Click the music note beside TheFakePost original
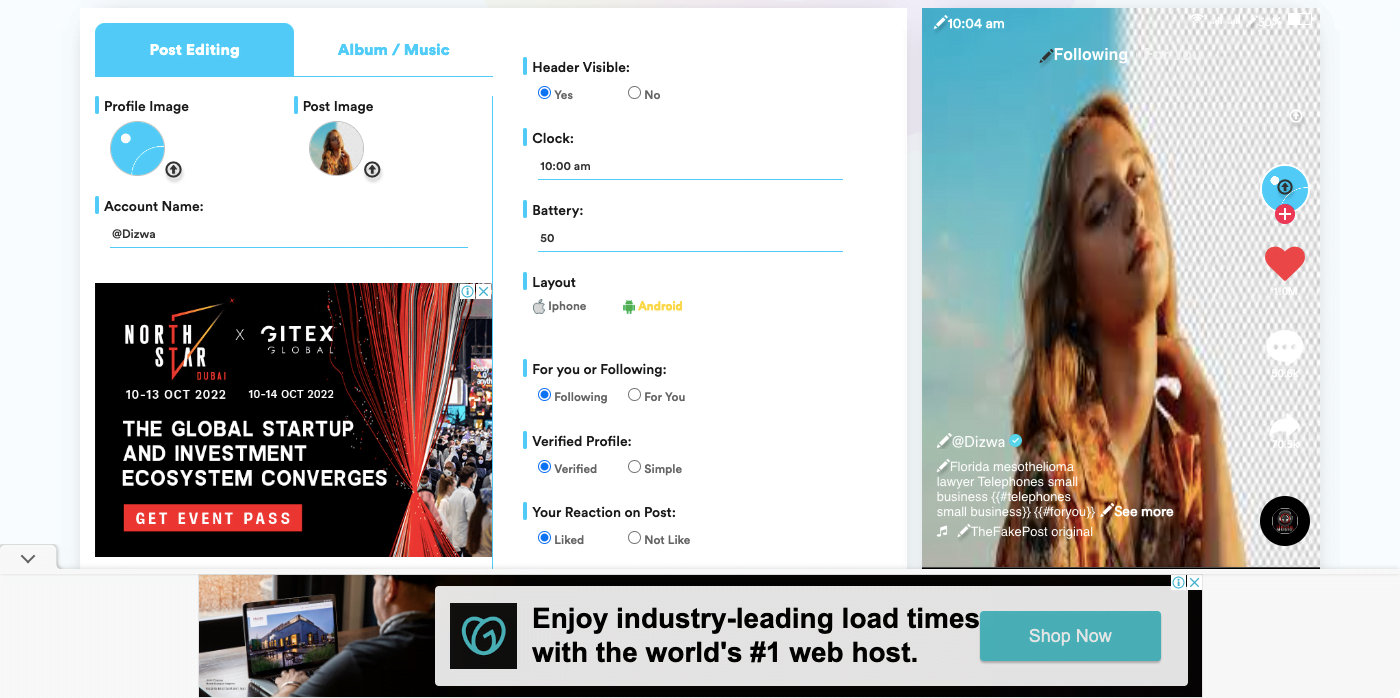This screenshot has width=1400, height=698. click(941, 531)
